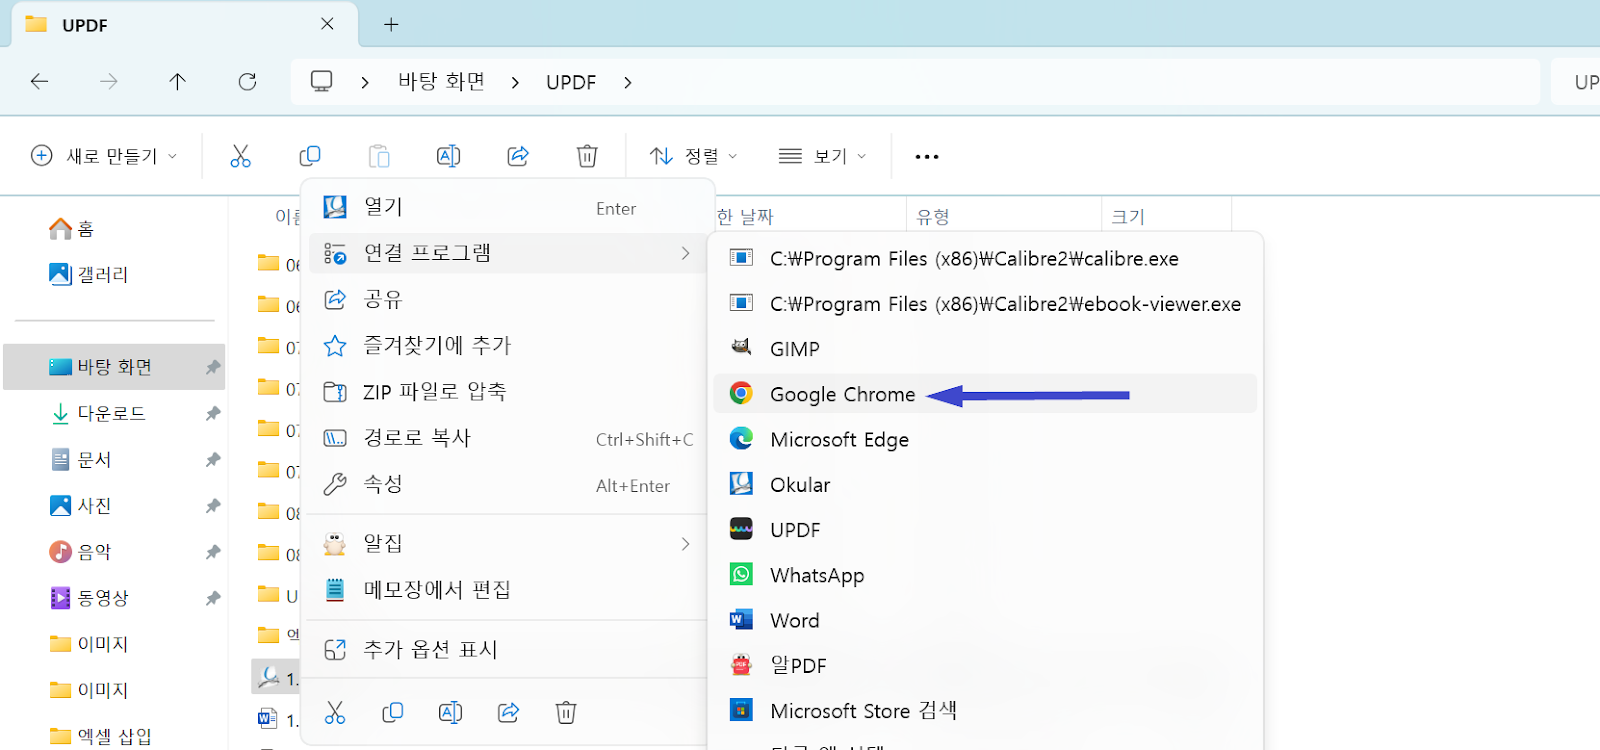Open 동영상 in the navigation pane
The height and width of the screenshot is (750, 1600).
click(x=89, y=597)
